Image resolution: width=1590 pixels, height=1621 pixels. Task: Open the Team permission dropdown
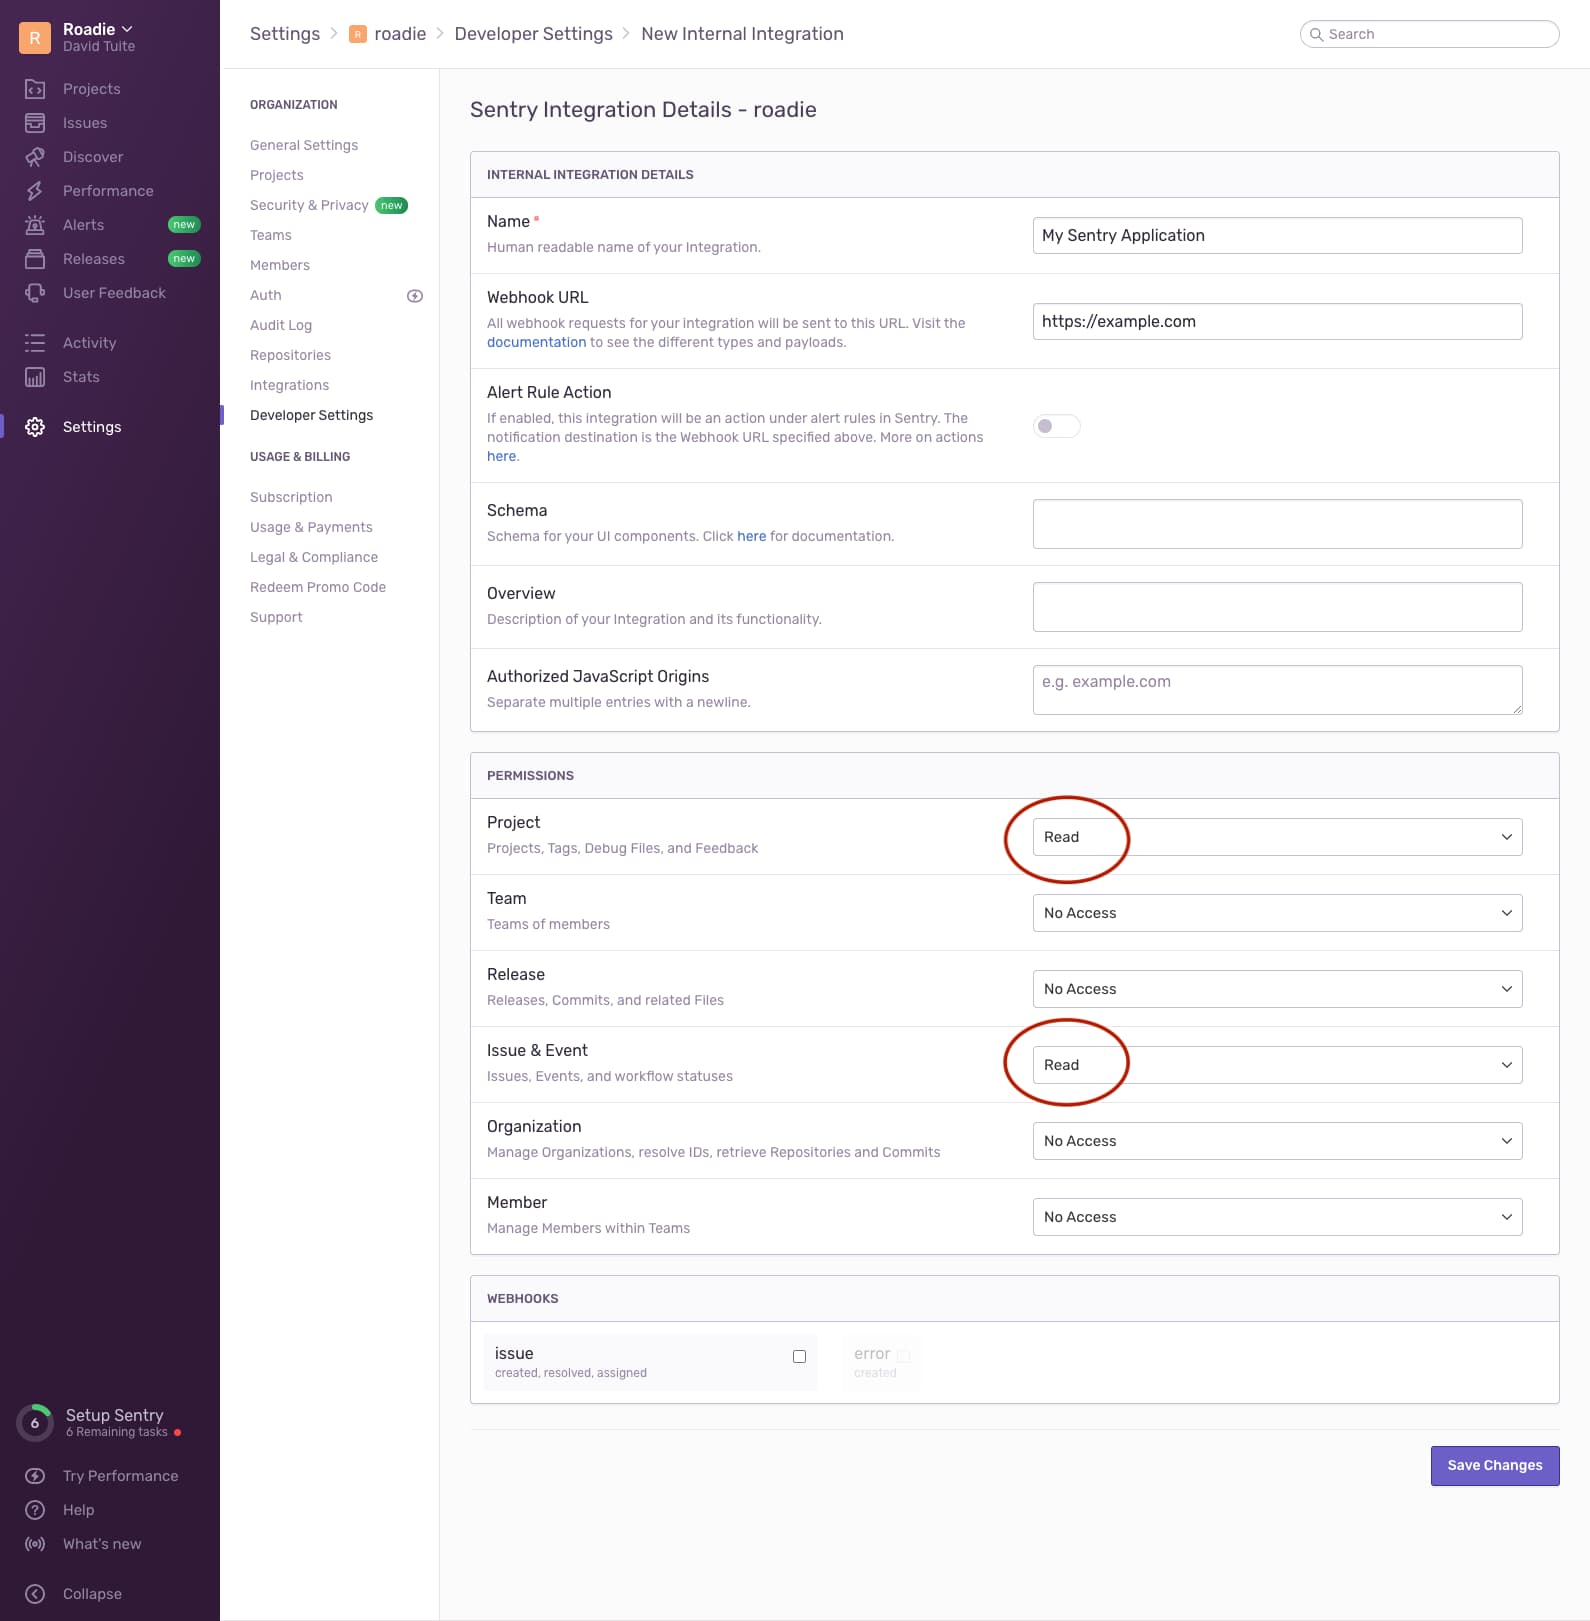point(1277,913)
